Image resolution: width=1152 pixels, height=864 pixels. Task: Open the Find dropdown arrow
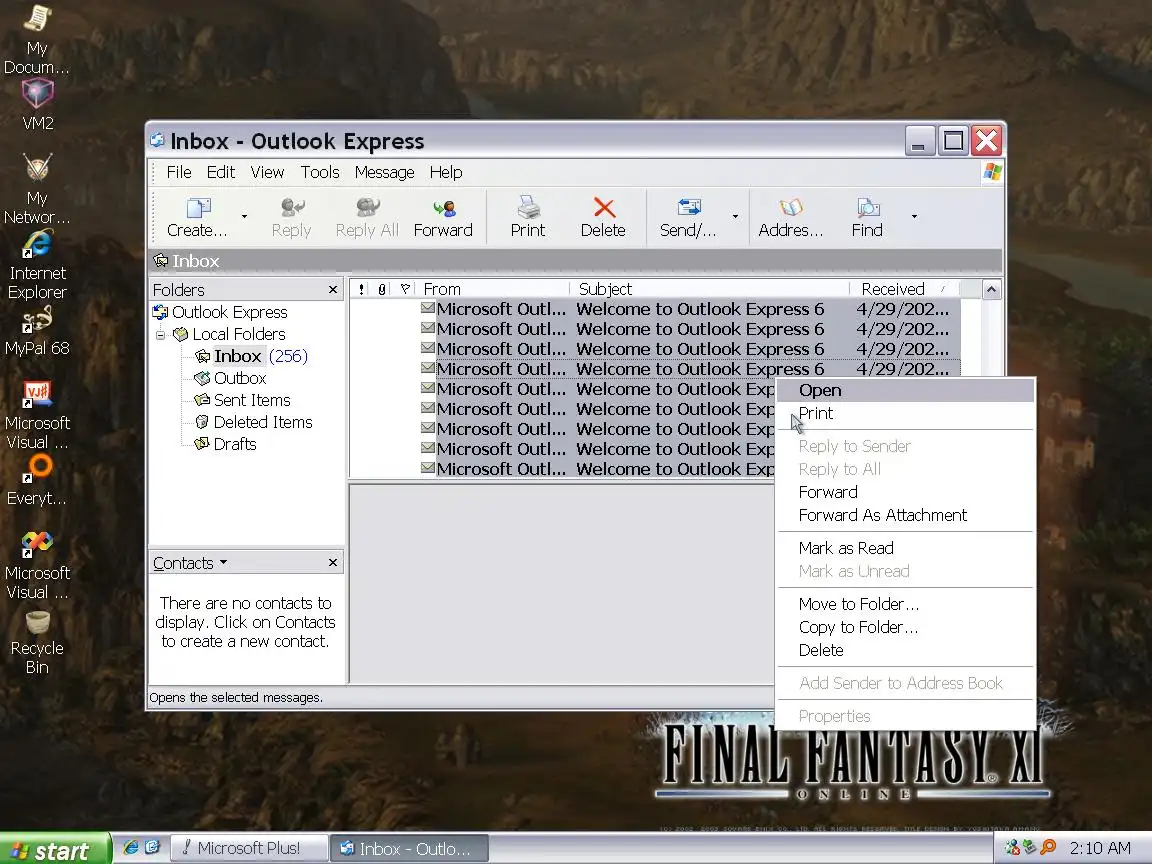[x=914, y=217]
